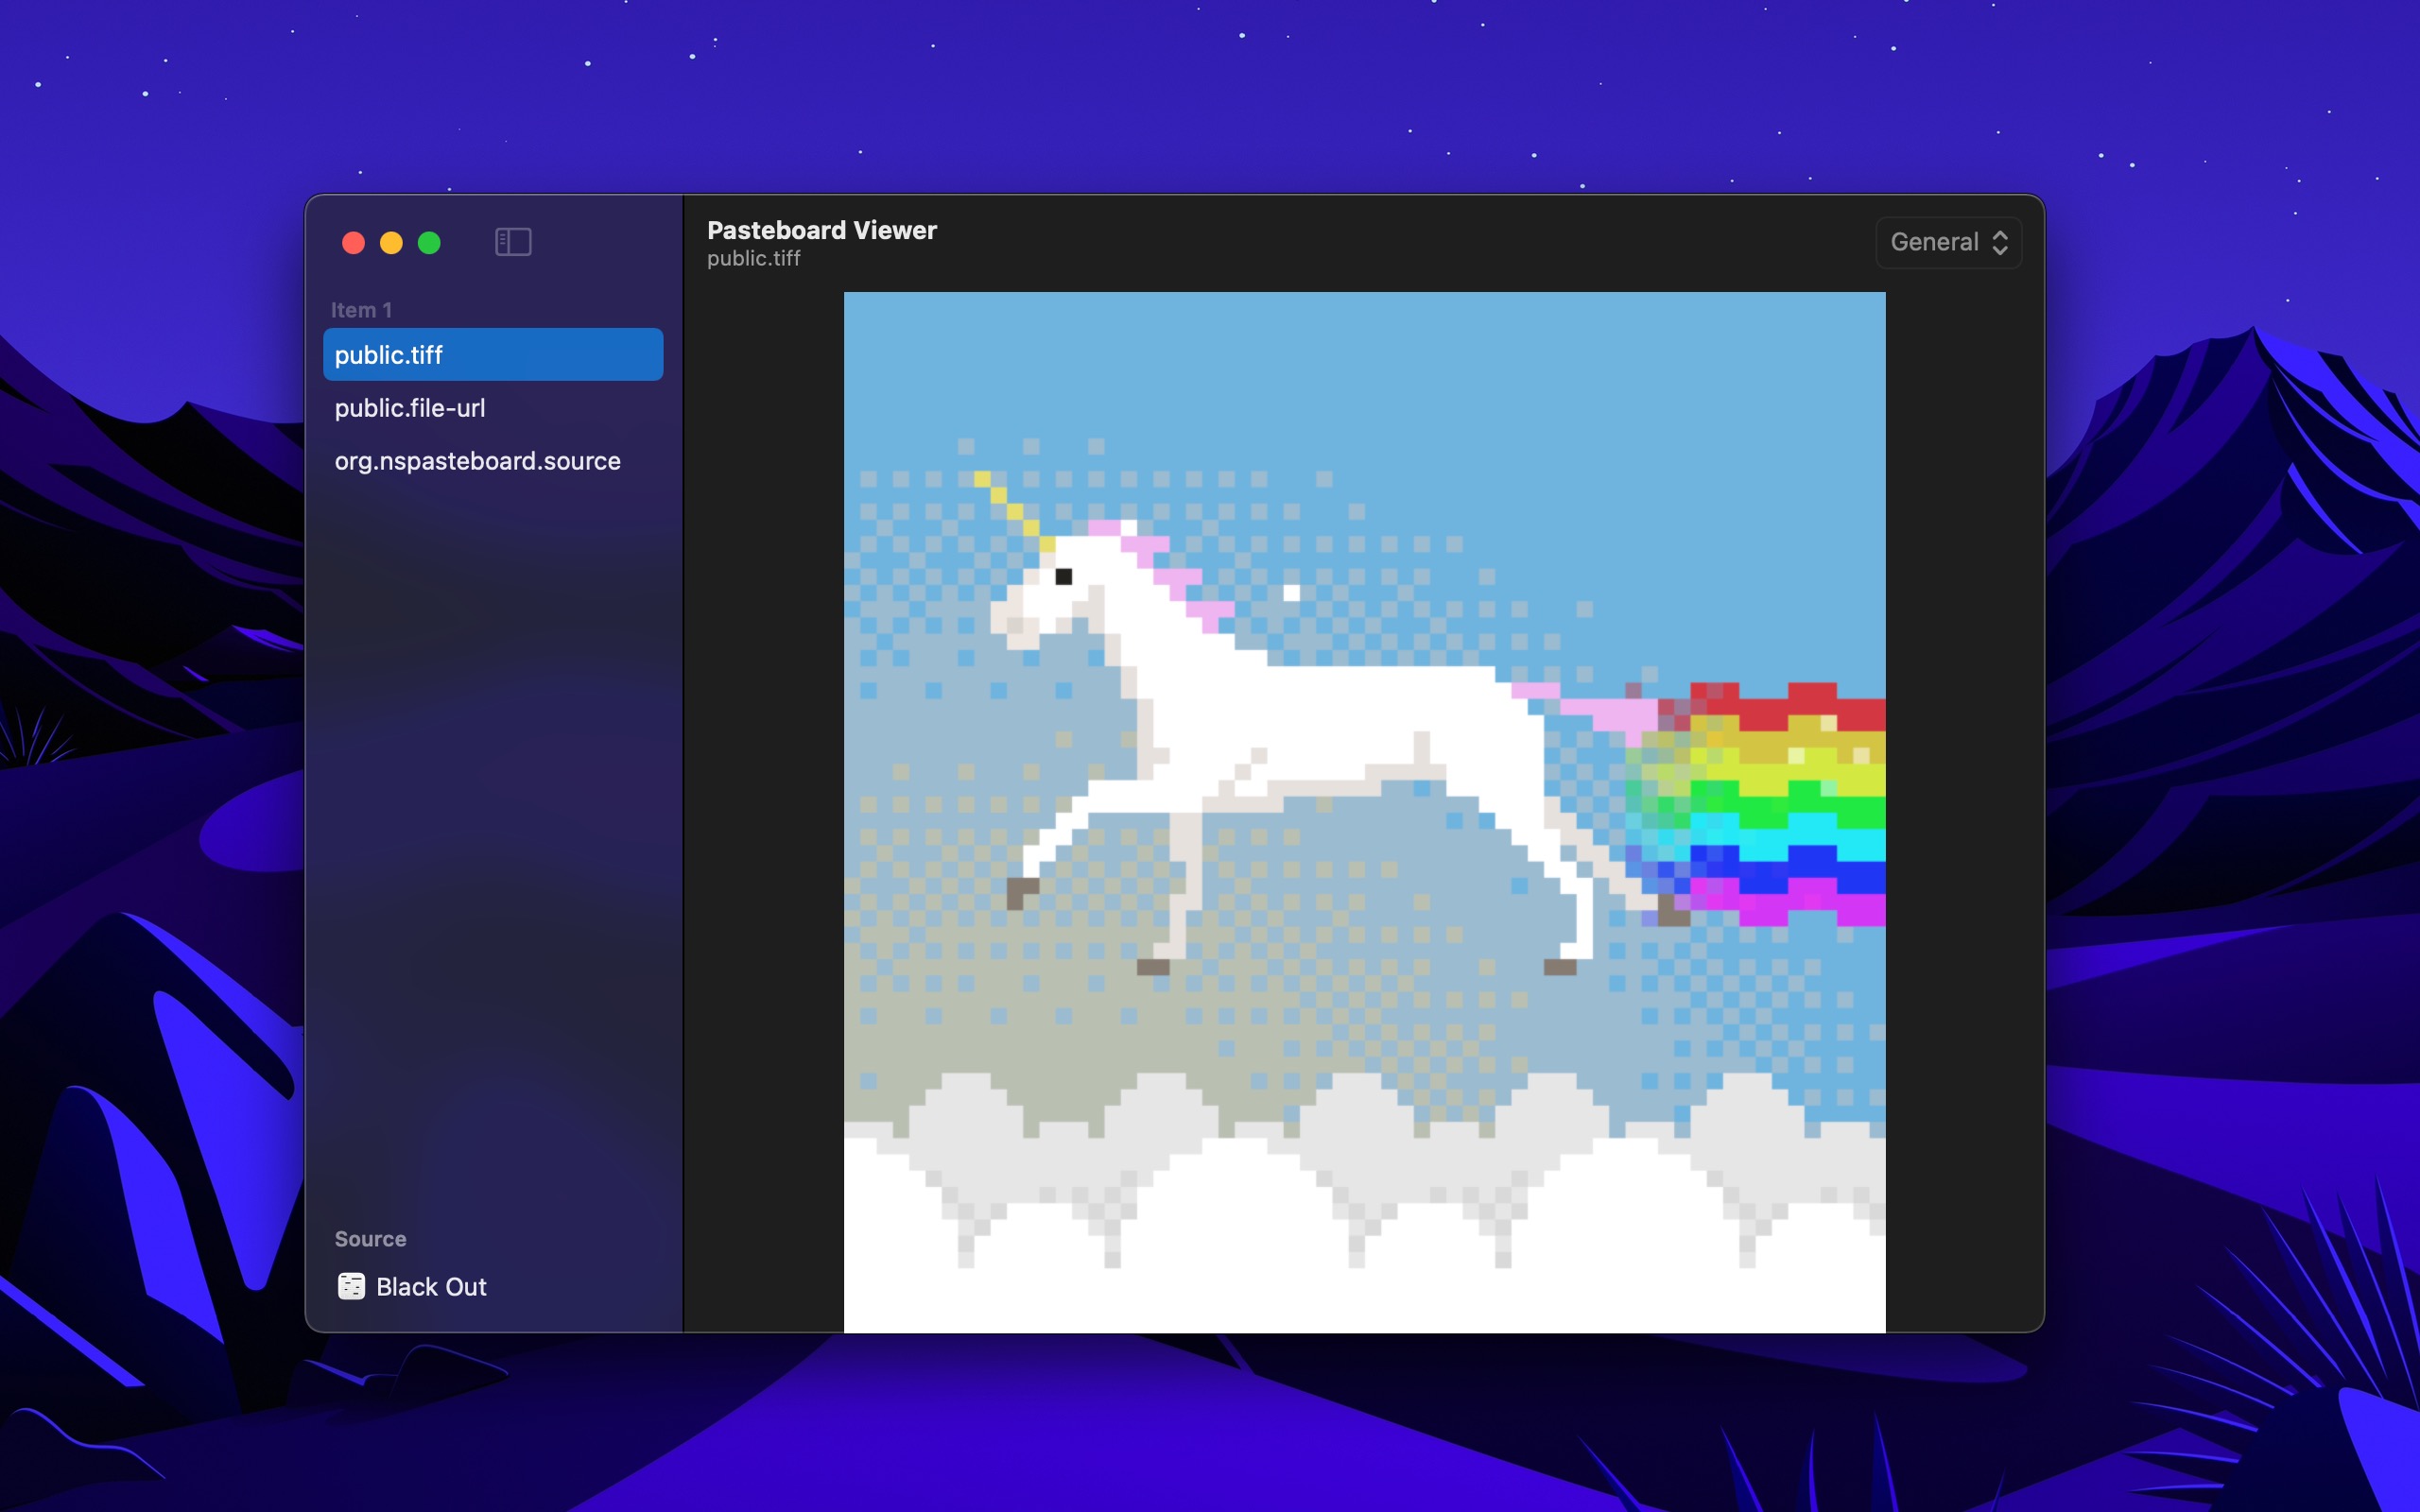
Task: Select the public.file-url representation
Action: point(410,408)
